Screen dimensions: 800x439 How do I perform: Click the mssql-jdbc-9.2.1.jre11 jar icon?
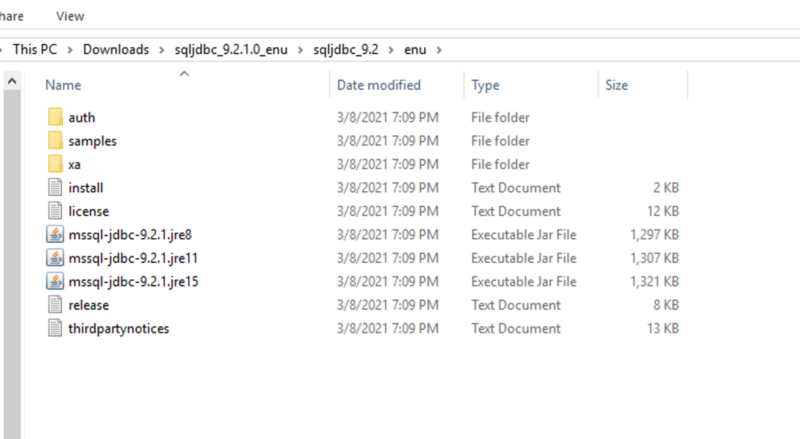click(55, 258)
